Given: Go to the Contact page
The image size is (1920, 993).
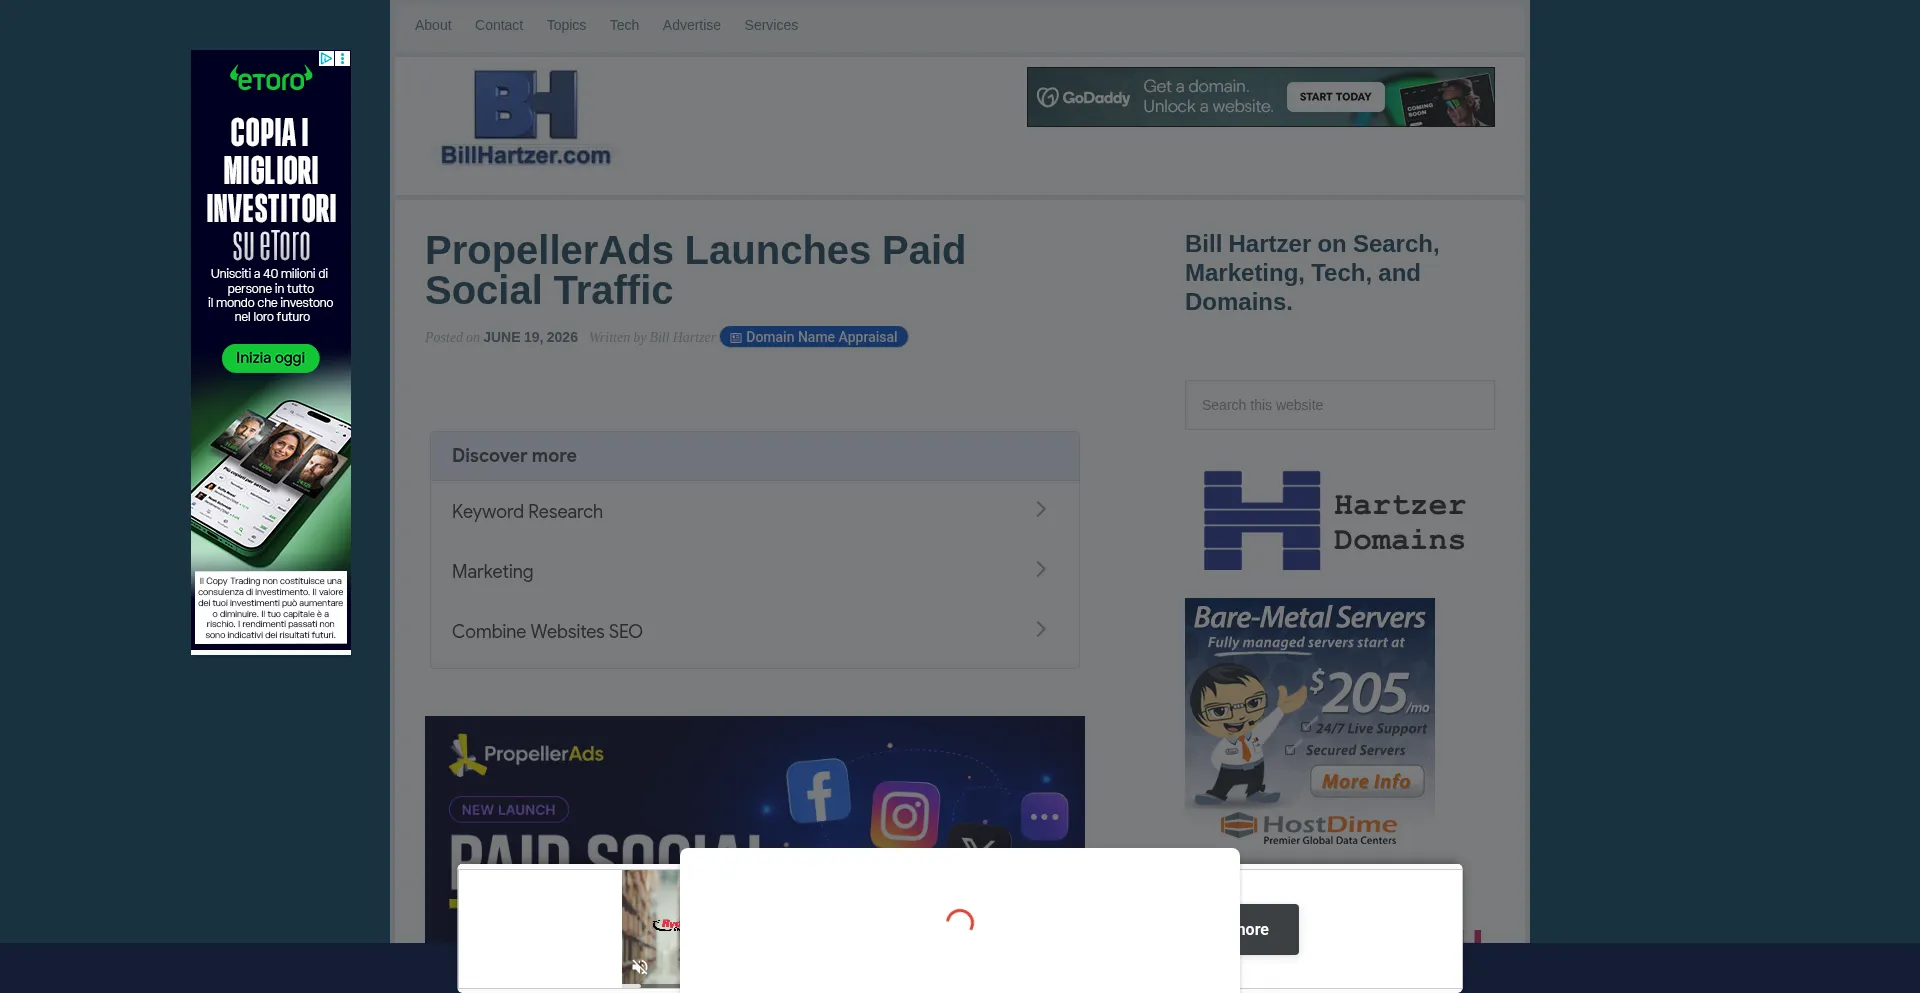Looking at the screenshot, I should click(x=499, y=25).
